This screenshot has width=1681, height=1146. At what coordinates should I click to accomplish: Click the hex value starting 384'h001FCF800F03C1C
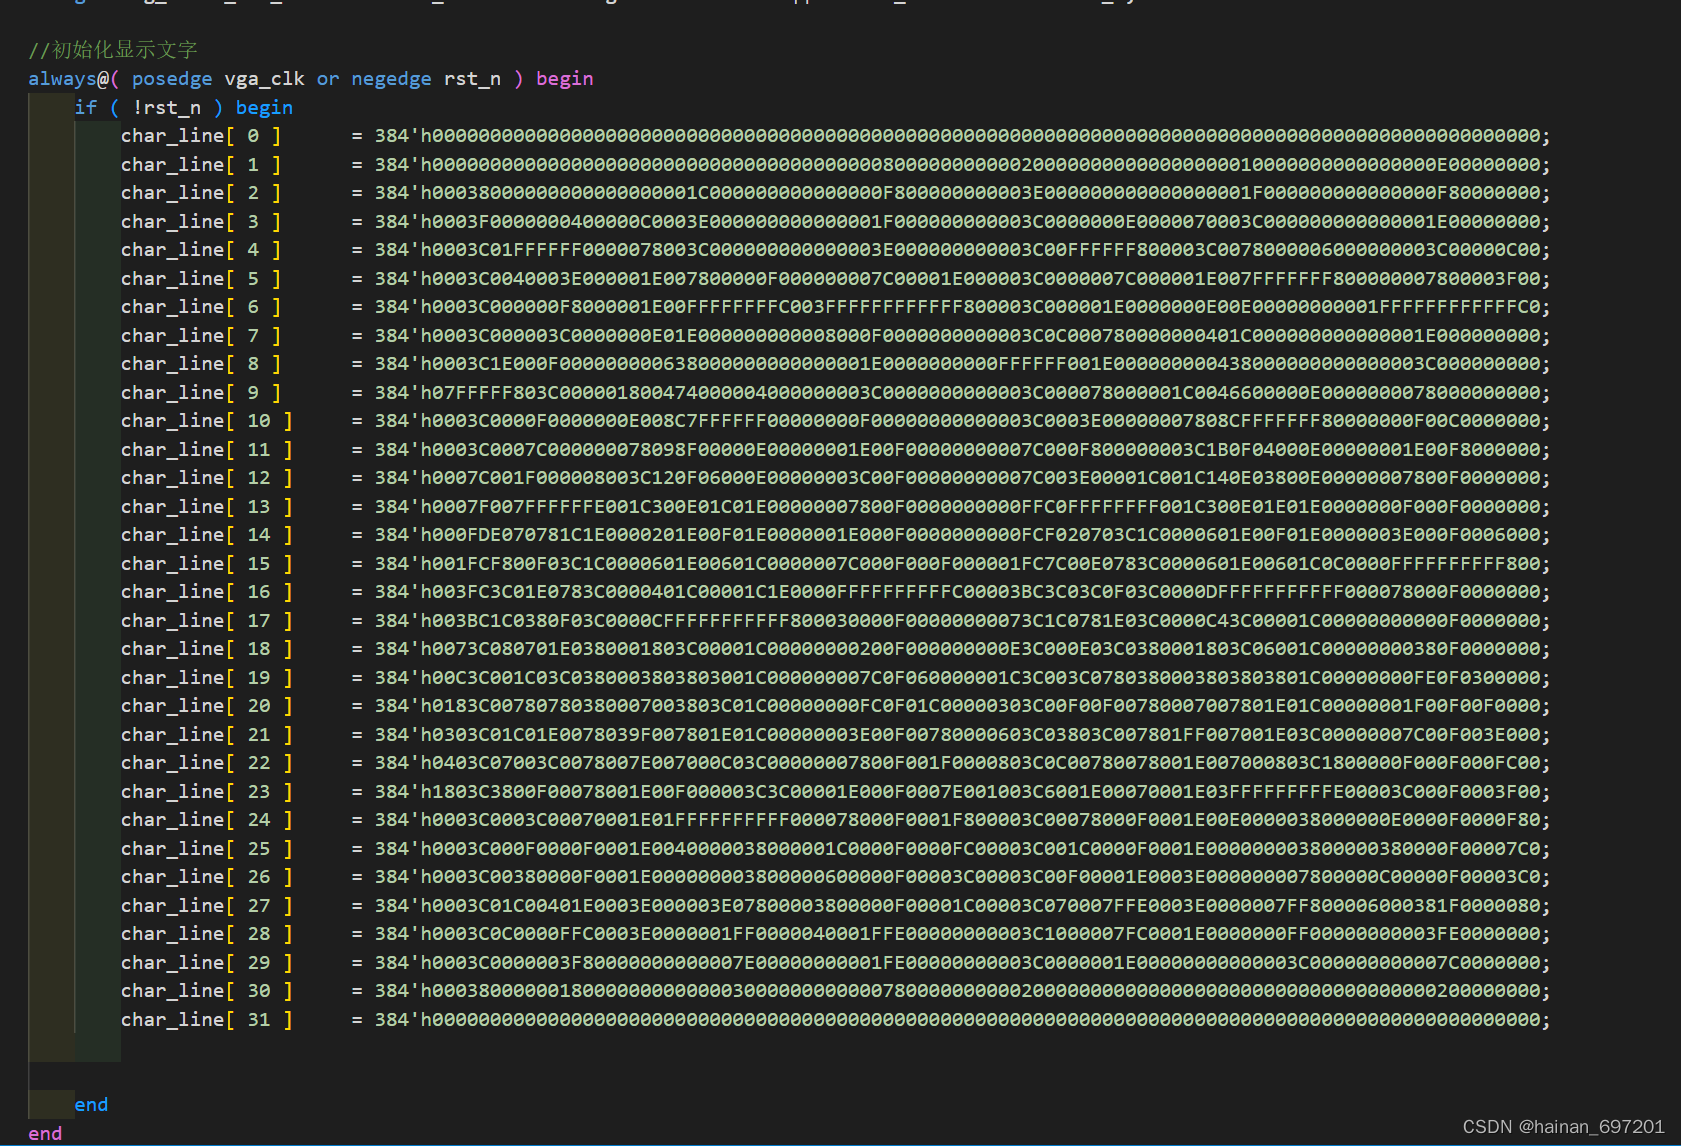point(958,563)
